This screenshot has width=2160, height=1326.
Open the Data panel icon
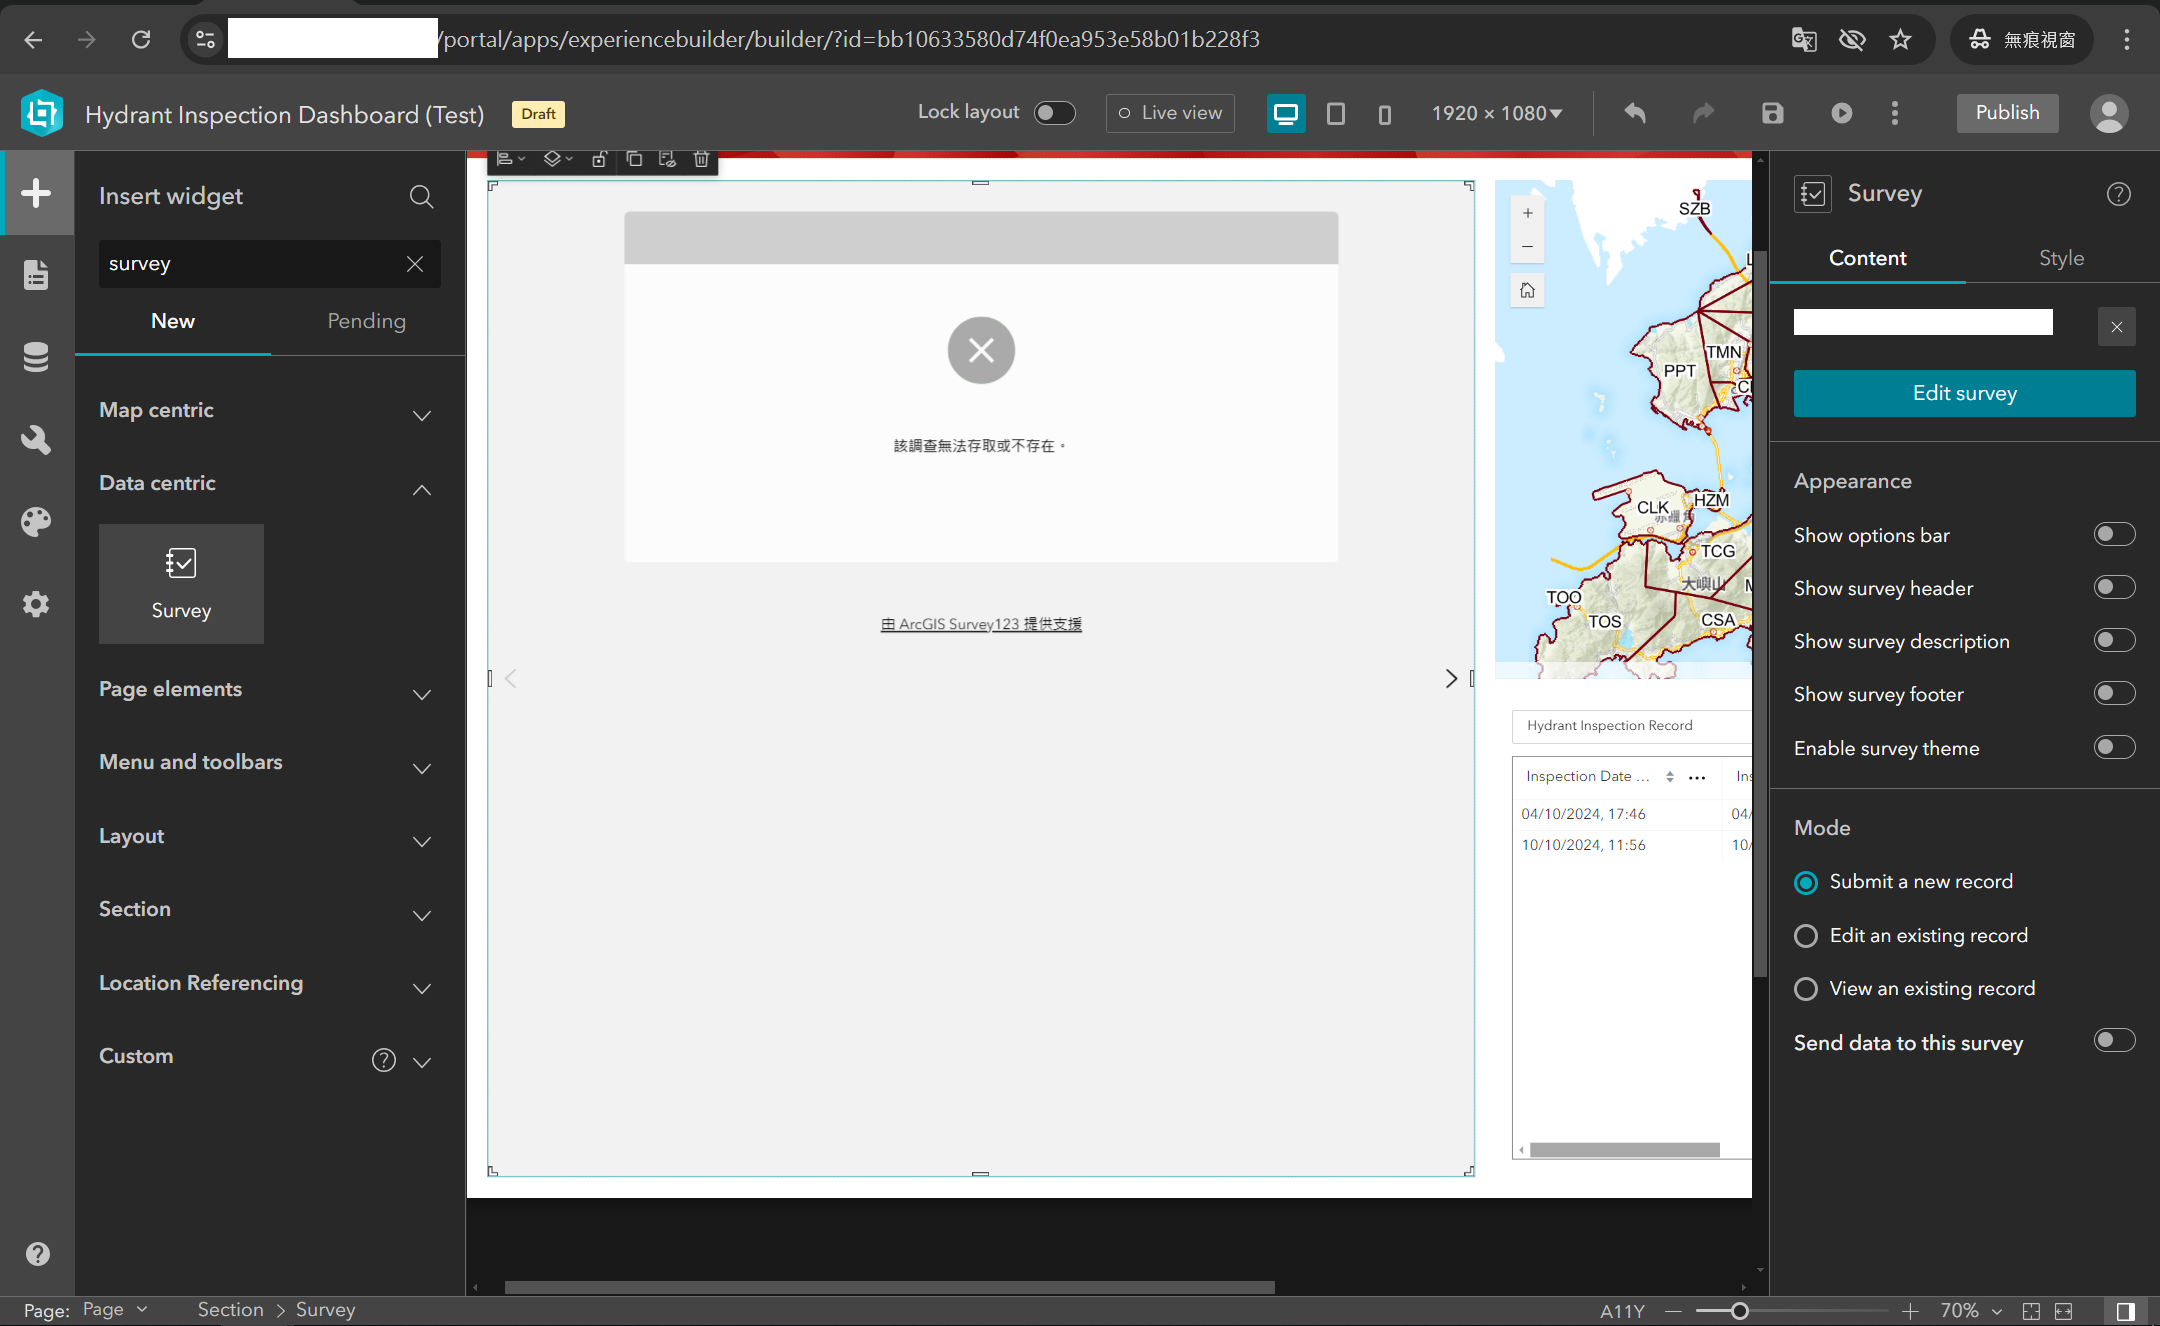click(36, 357)
